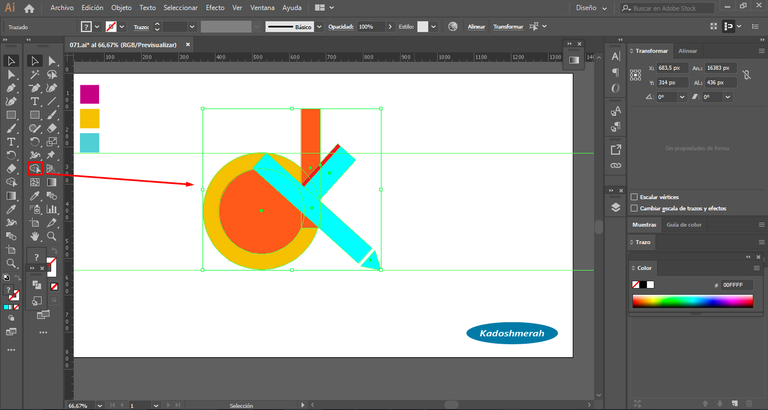The image size is (768, 410).
Task: Open the Estilo graphic style dropdown
Action: 433,26
